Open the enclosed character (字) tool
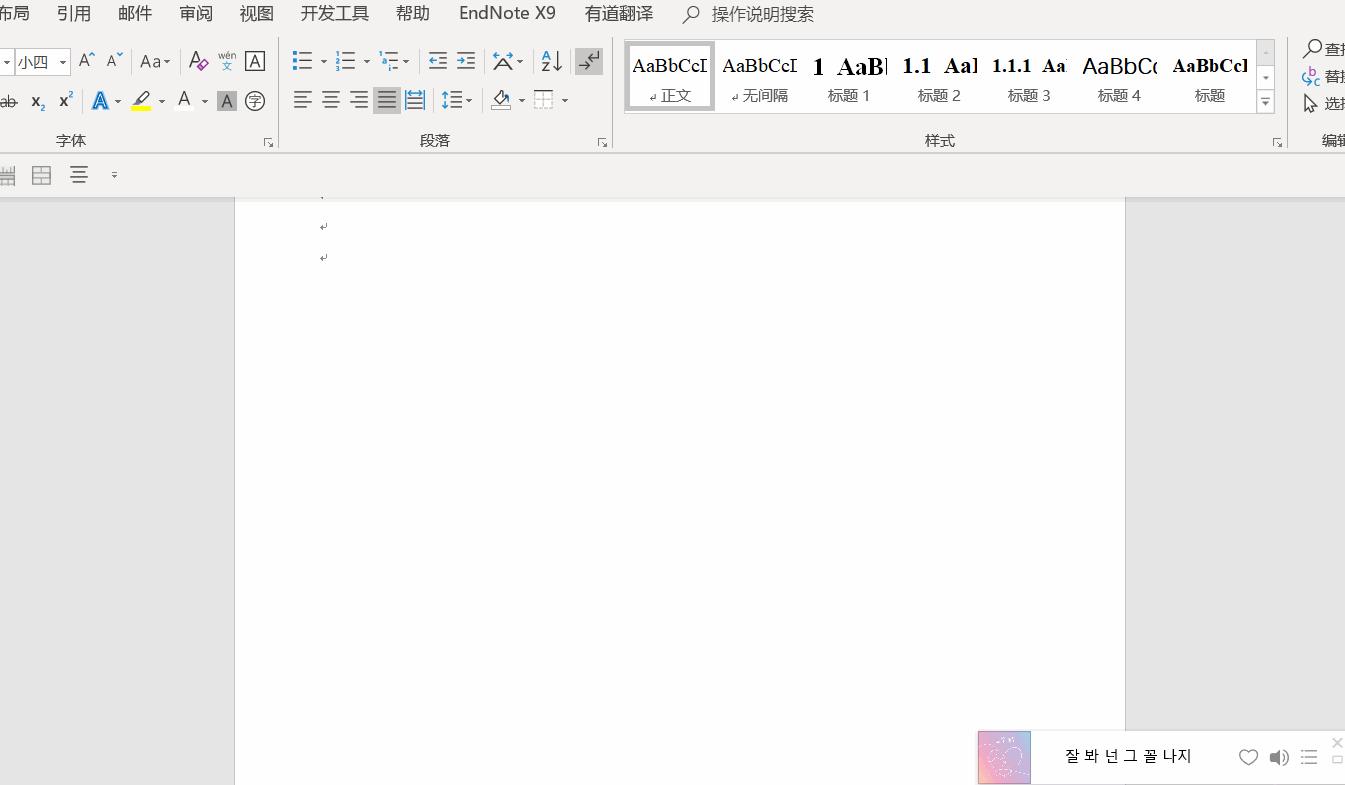This screenshot has width=1345, height=785. pyautogui.click(x=255, y=100)
